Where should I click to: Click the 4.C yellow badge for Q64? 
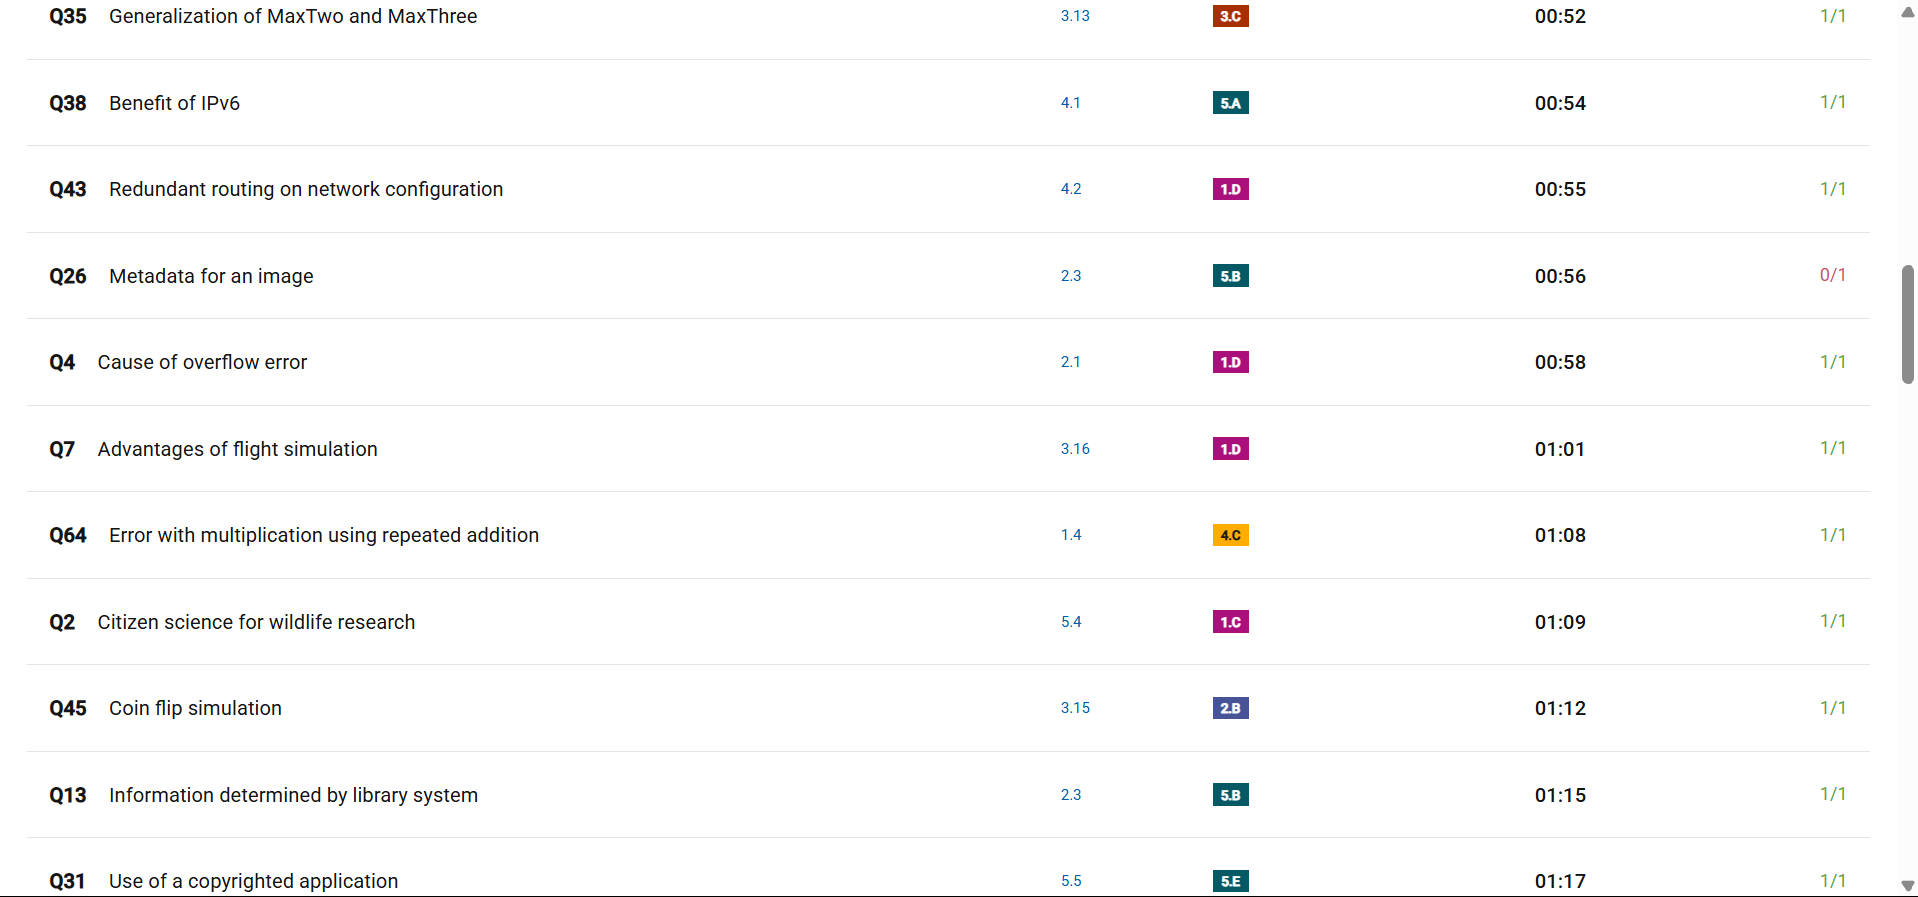pos(1230,535)
